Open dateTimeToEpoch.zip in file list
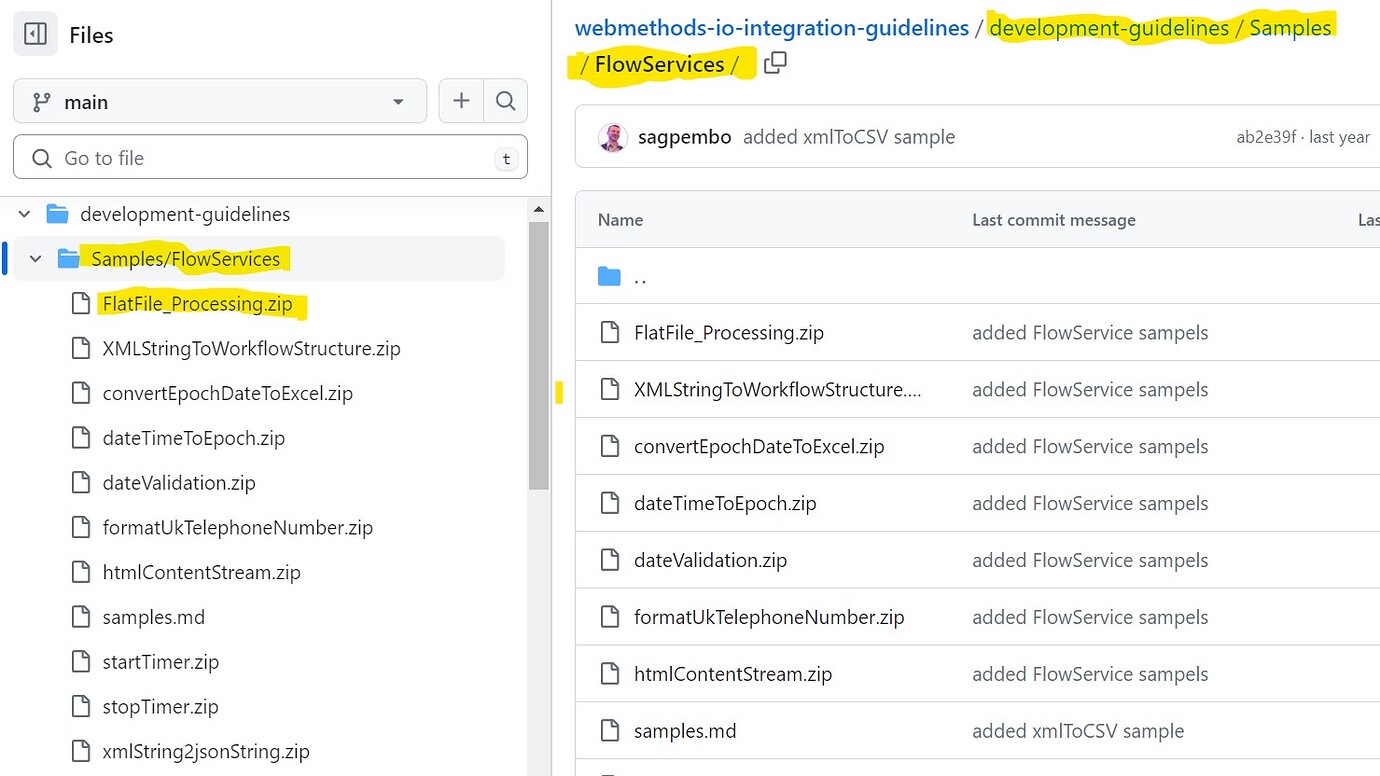 (725, 504)
